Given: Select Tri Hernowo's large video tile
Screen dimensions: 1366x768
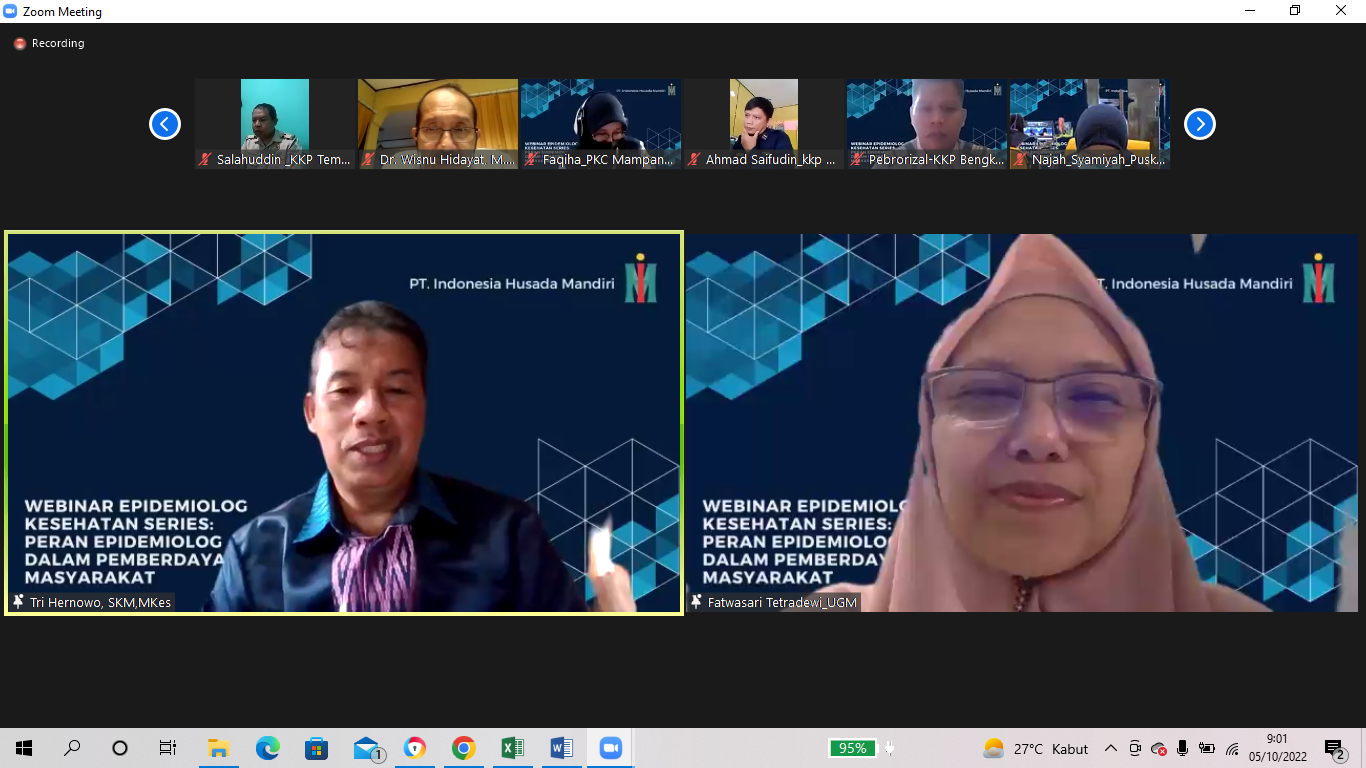Looking at the screenshot, I should coord(344,423).
